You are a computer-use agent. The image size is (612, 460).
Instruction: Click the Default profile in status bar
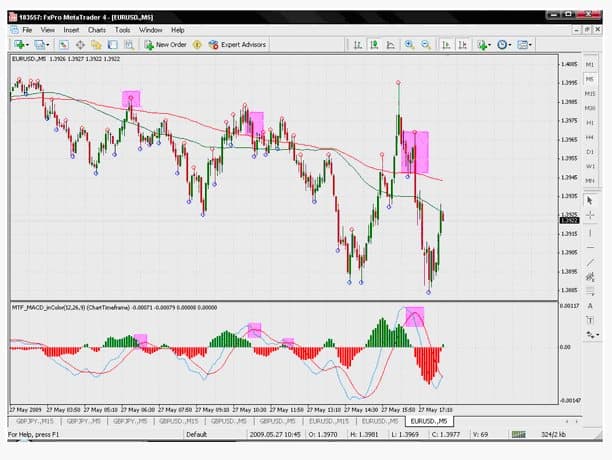coord(197,434)
